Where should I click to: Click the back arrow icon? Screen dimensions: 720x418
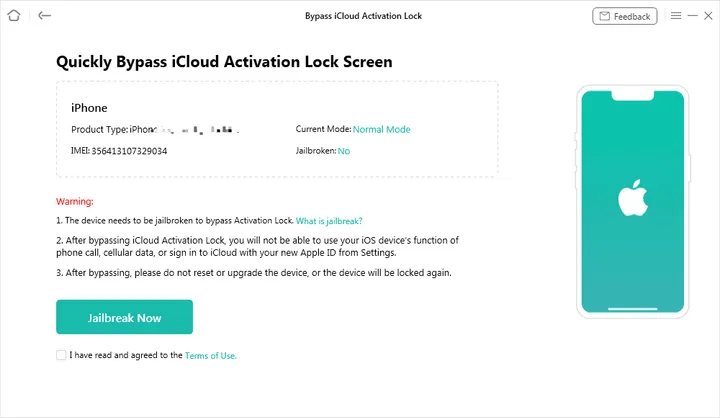pyautogui.click(x=44, y=16)
